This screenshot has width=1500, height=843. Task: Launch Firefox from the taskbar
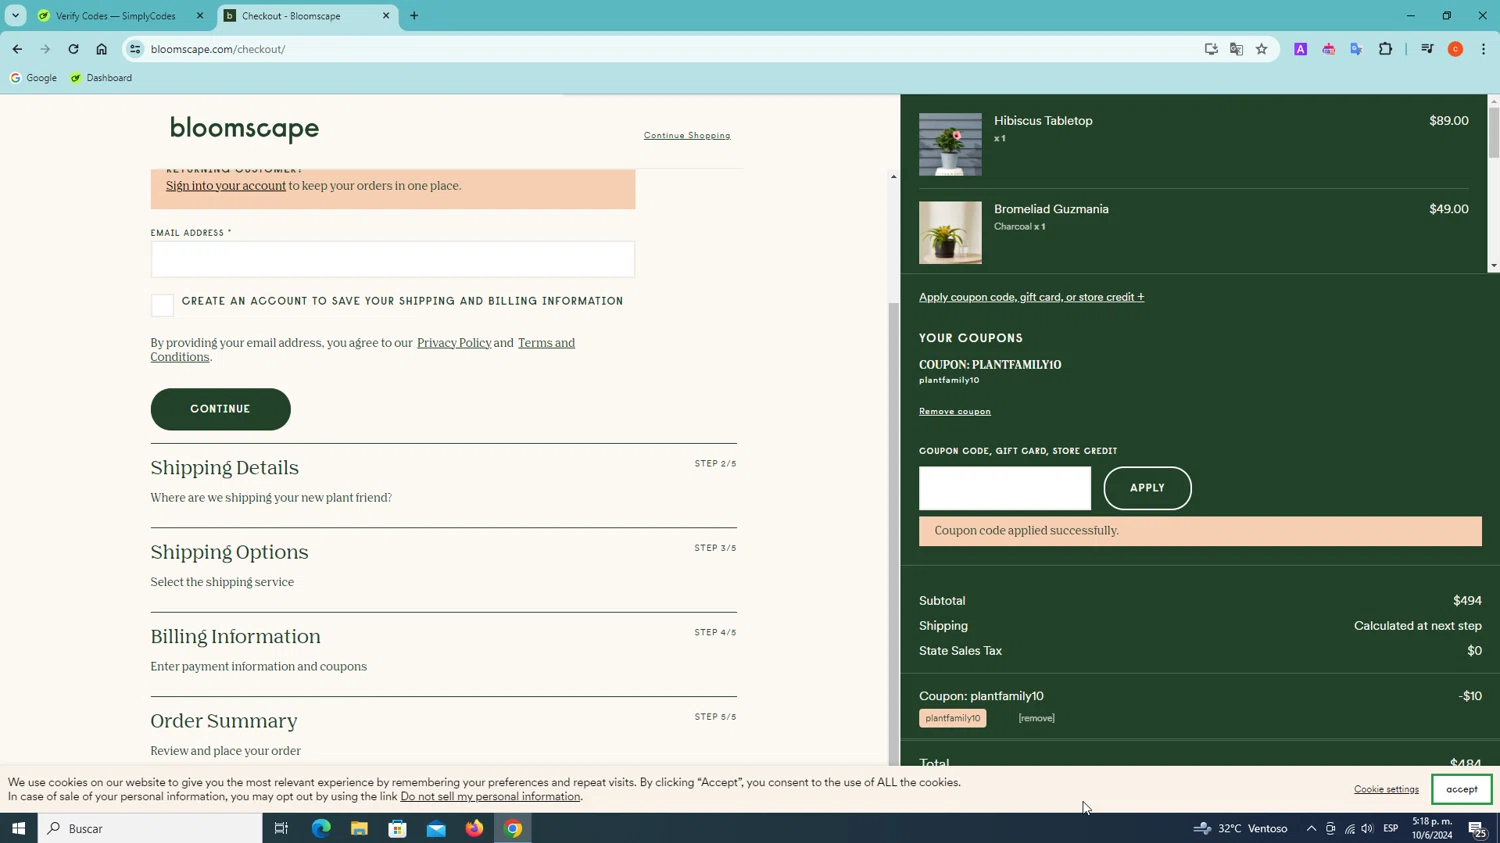tap(474, 828)
